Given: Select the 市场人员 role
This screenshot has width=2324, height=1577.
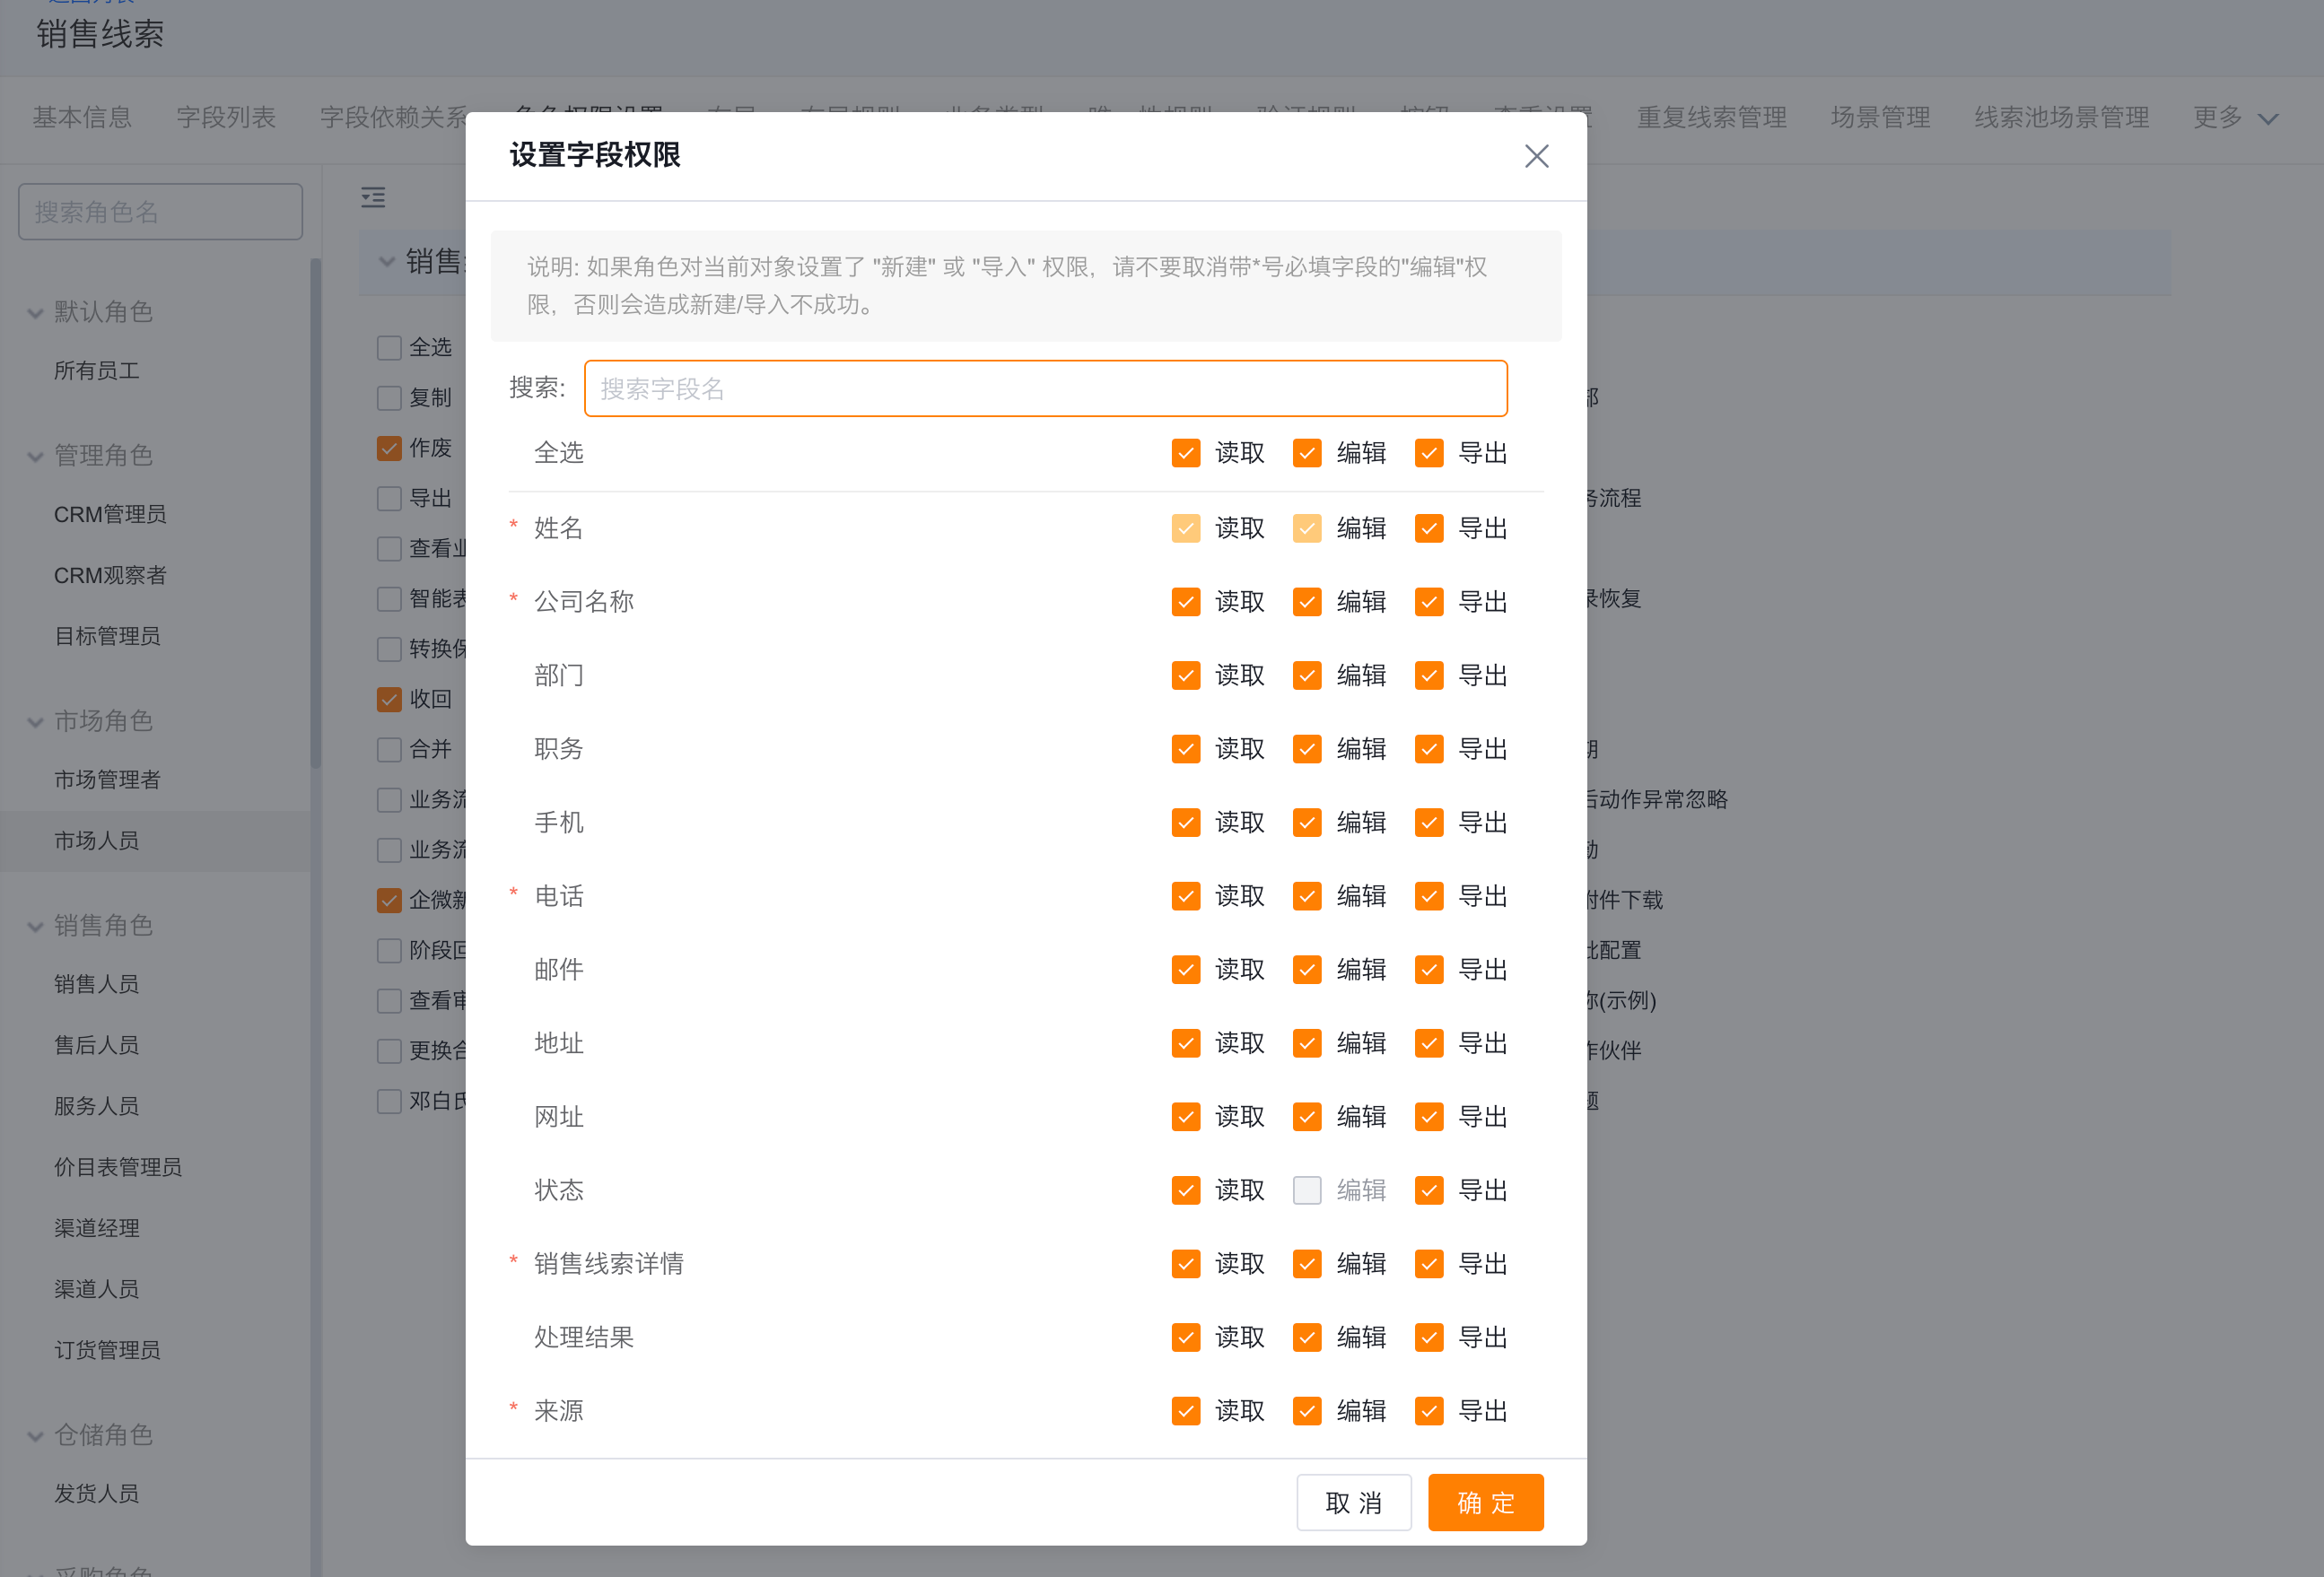Looking at the screenshot, I should point(97,840).
